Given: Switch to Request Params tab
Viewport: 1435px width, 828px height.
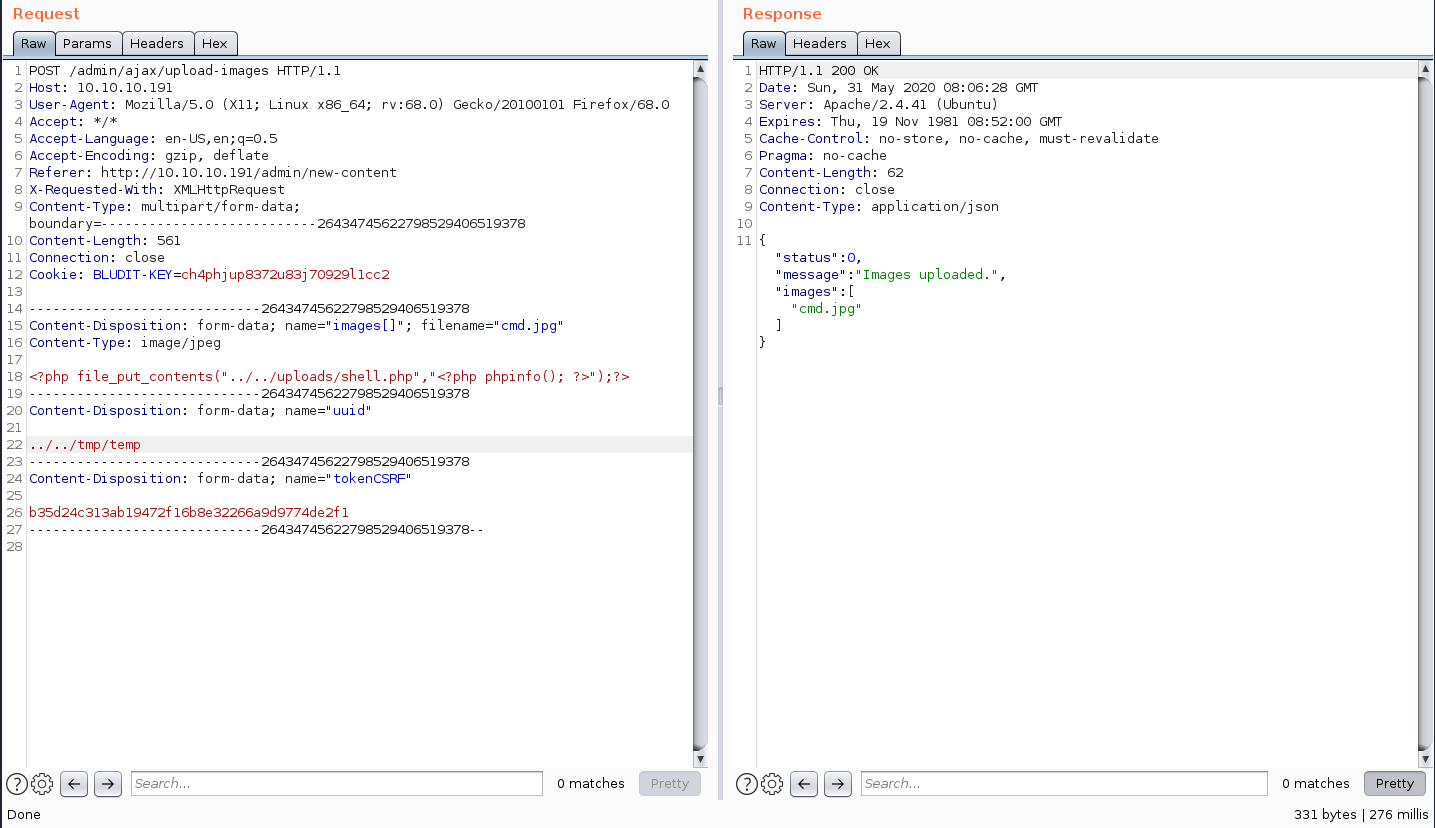Looking at the screenshot, I should point(87,43).
